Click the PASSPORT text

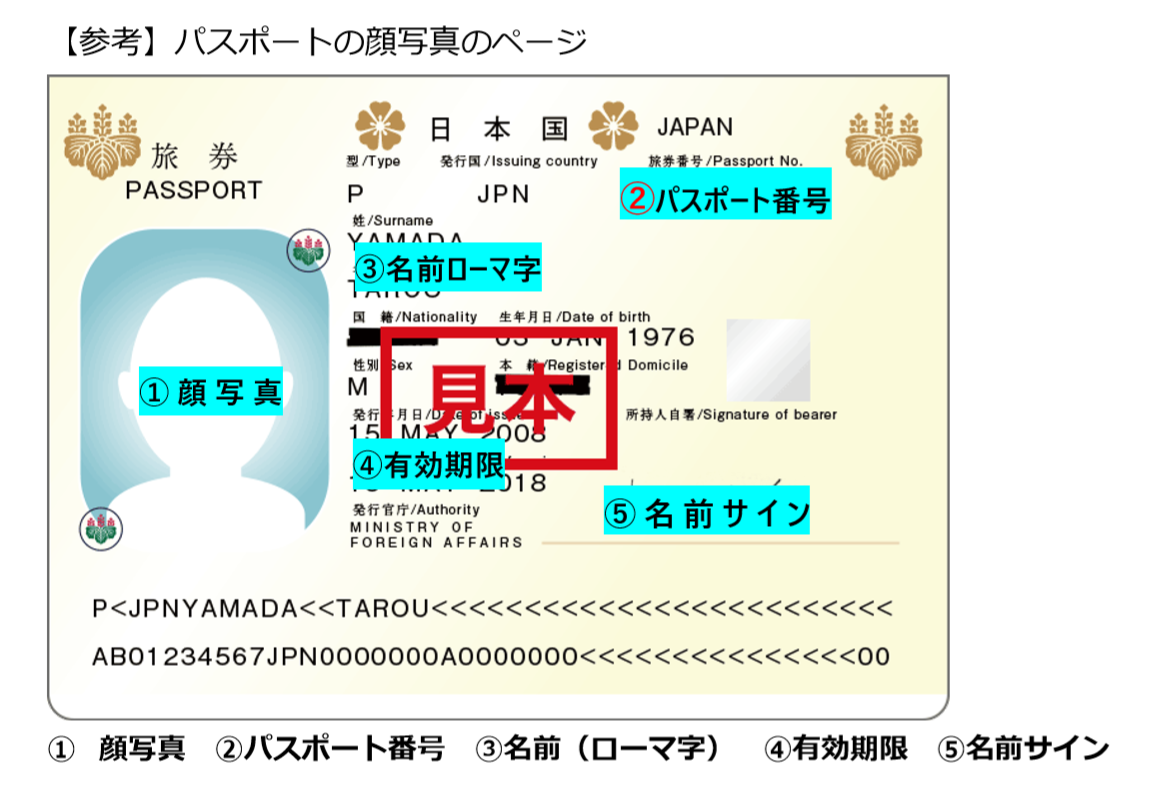[193, 190]
